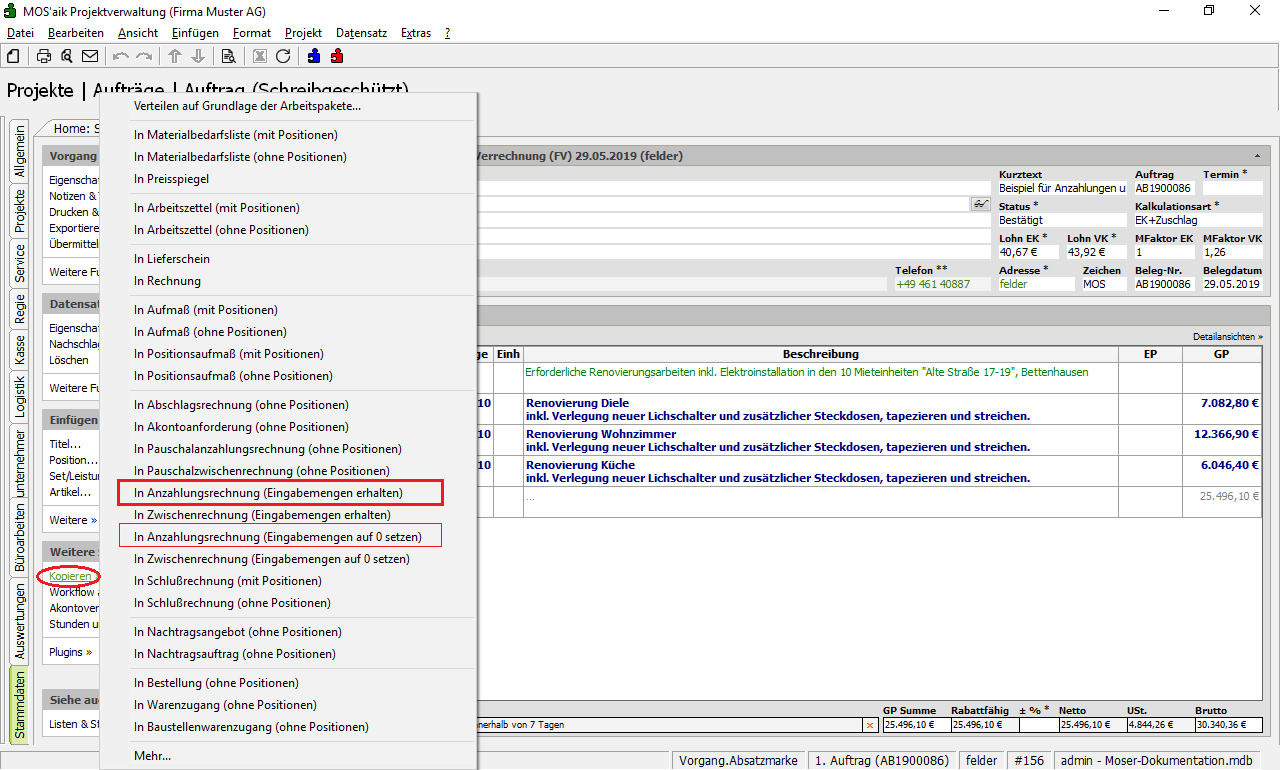Image resolution: width=1280 pixels, height=770 pixels.
Task: Choose In Schlußrechnung (mit Positionen)
Action: [228, 581]
